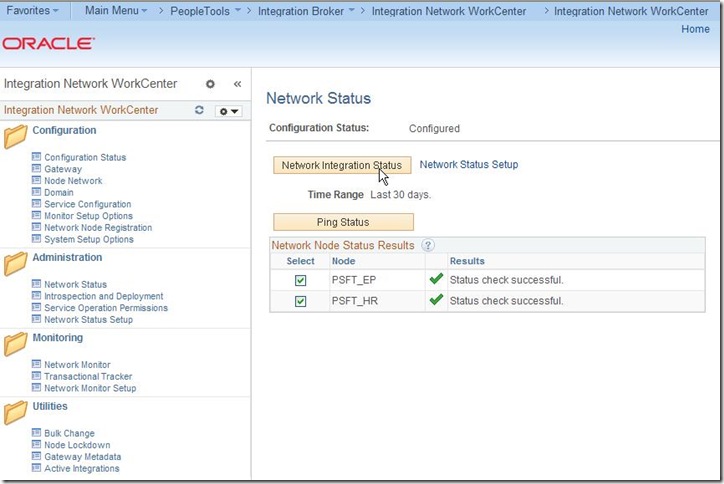Image resolution: width=724 pixels, height=484 pixels.
Task: Open the Utilities section heading
Action: pos(50,406)
